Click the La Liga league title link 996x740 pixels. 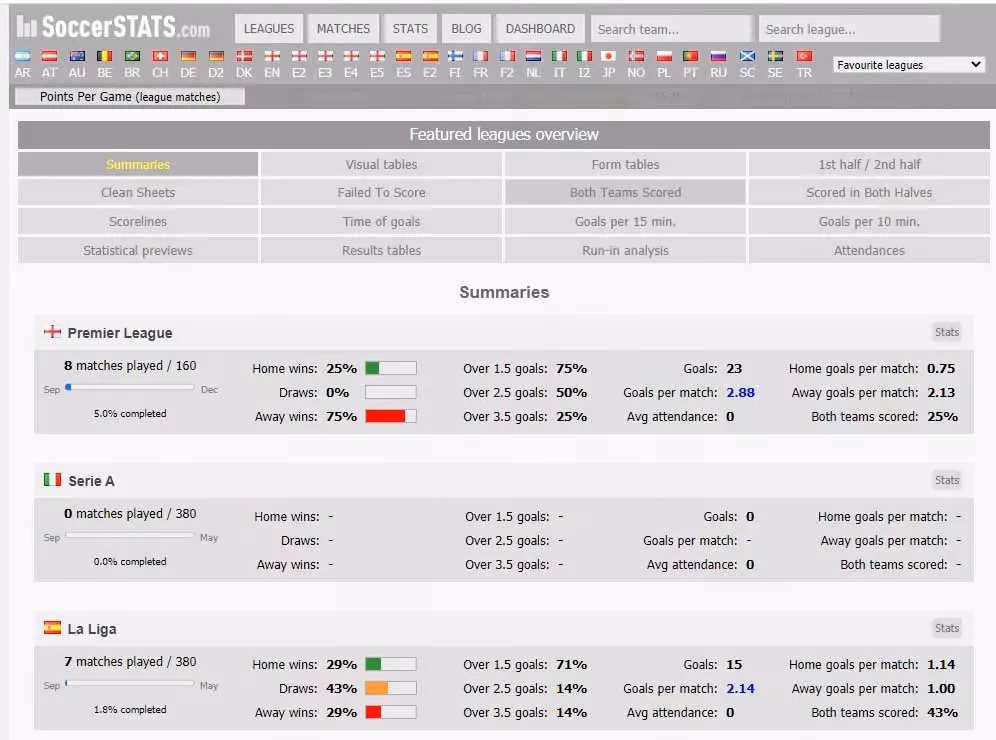[91, 629]
